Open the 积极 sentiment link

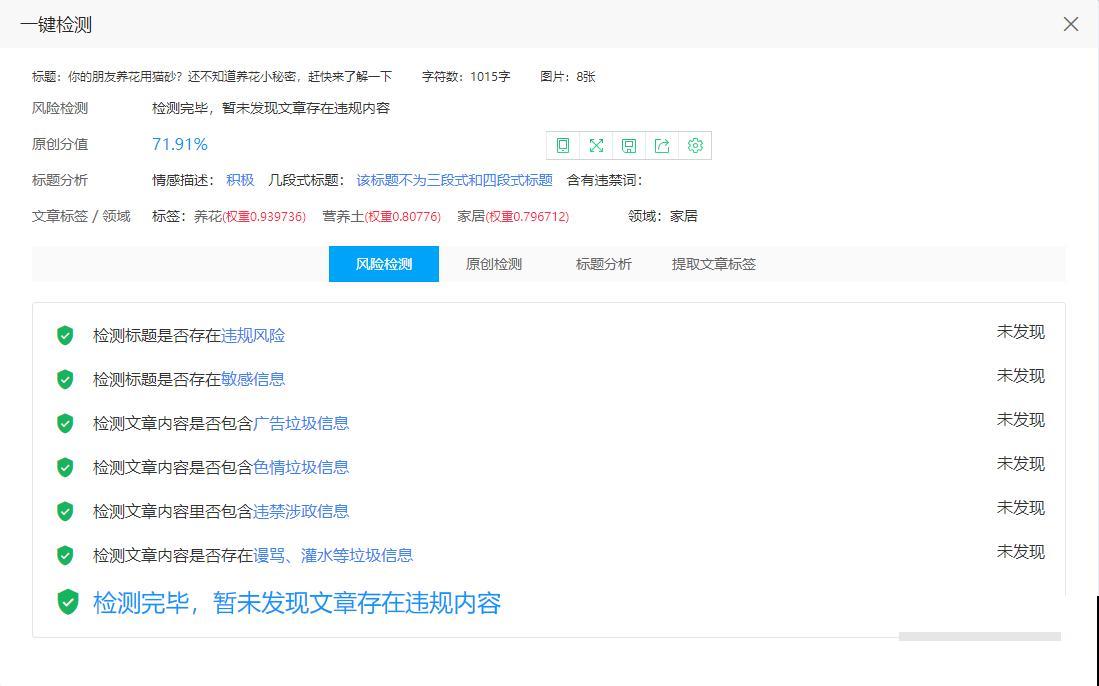pos(240,180)
